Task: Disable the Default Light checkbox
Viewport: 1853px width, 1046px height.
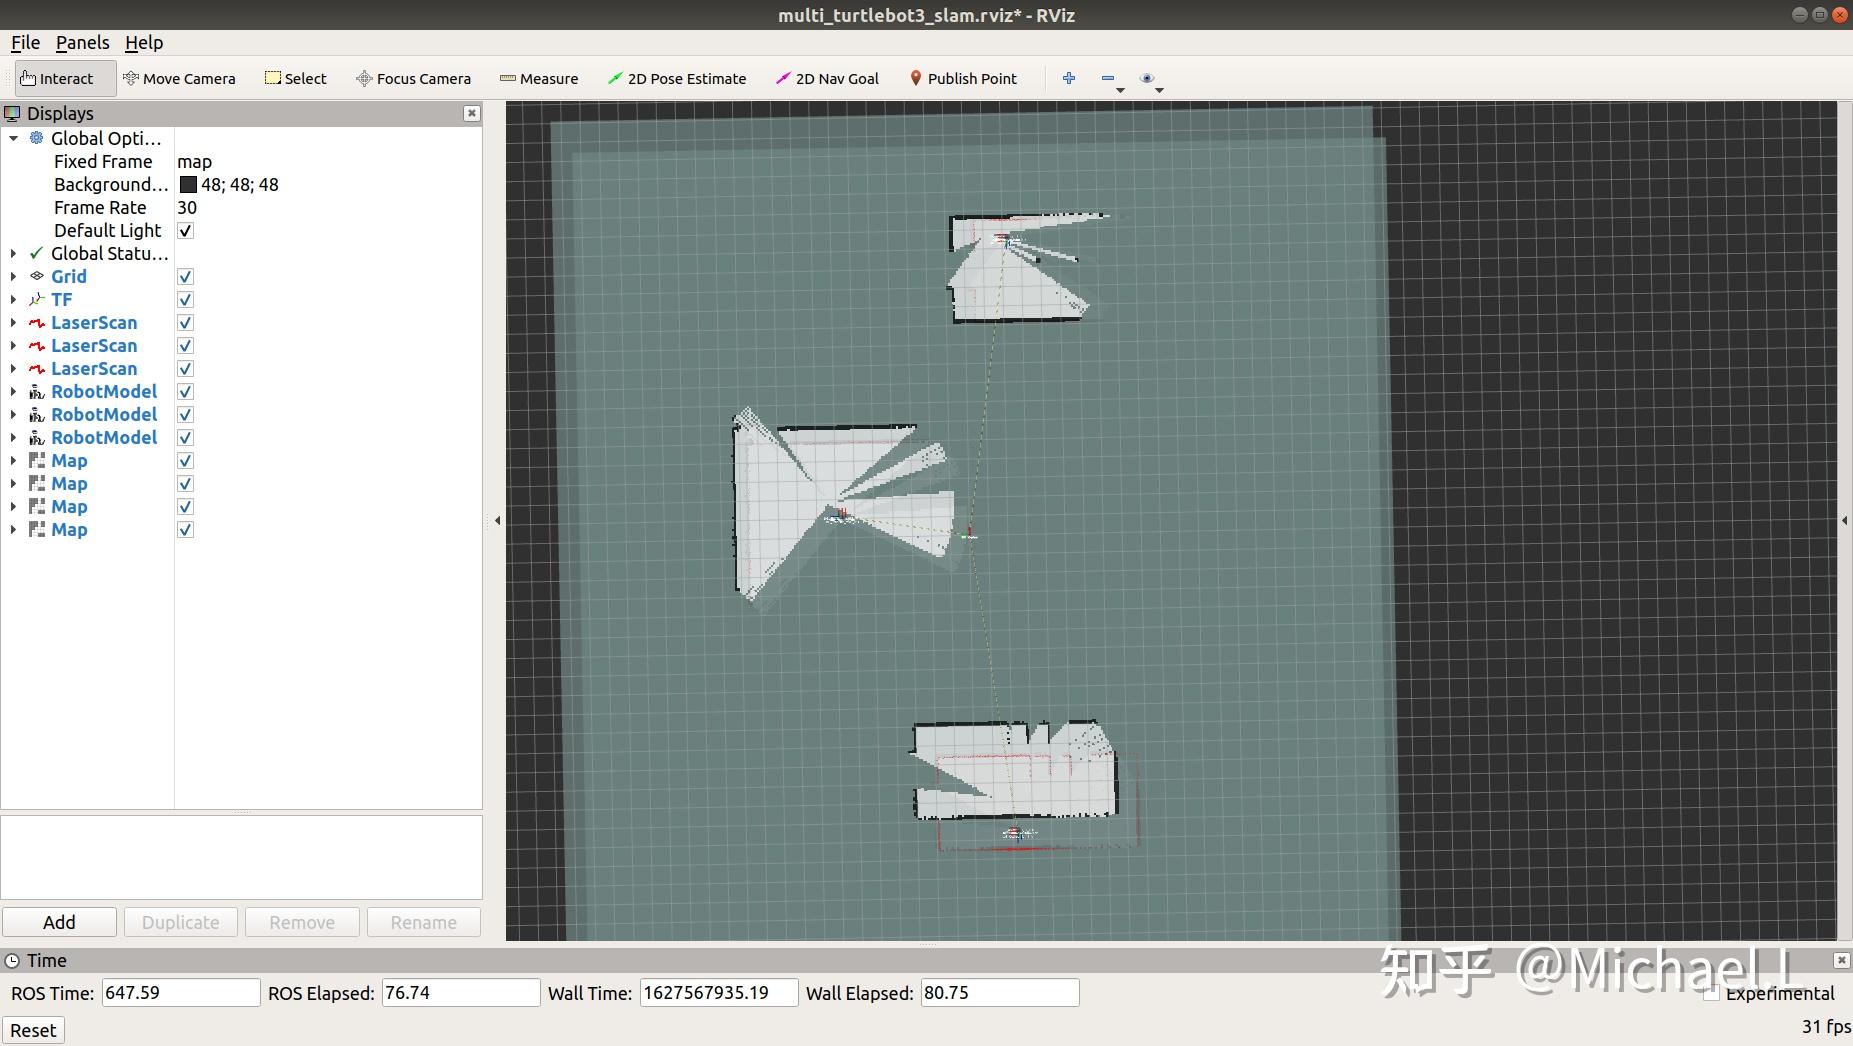Action: pyautogui.click(x=185, y=231)
